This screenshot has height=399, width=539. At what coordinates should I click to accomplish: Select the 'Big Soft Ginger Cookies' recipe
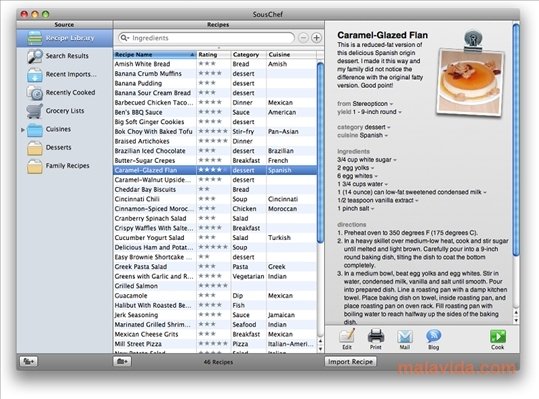(x=149, y=122)
